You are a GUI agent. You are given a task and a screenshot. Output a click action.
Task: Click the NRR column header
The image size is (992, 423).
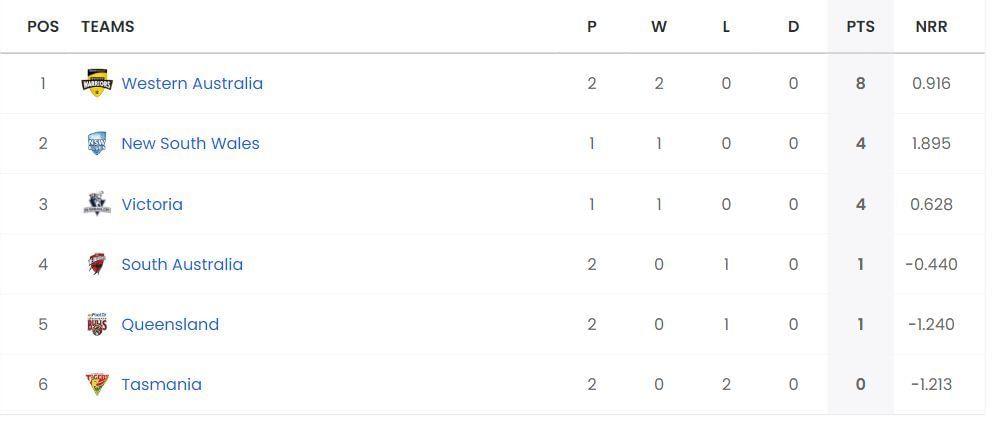pos(931,27)
